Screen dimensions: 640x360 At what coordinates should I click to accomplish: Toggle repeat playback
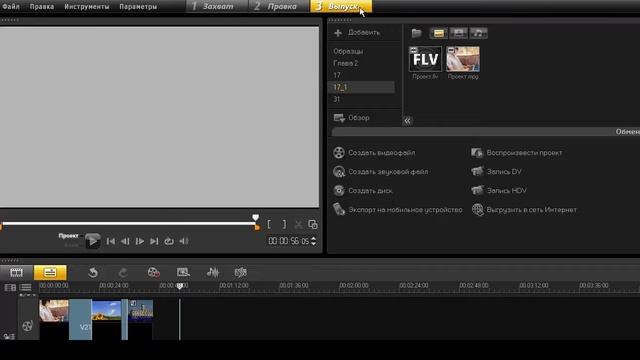click(x=169, y=241)
